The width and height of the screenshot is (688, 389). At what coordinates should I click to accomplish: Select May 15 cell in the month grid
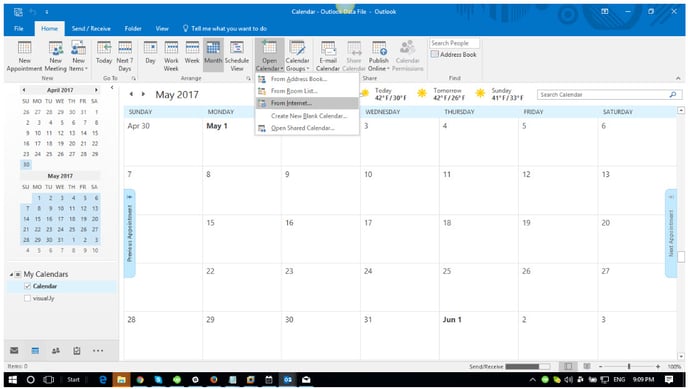(x=242, y=239)
